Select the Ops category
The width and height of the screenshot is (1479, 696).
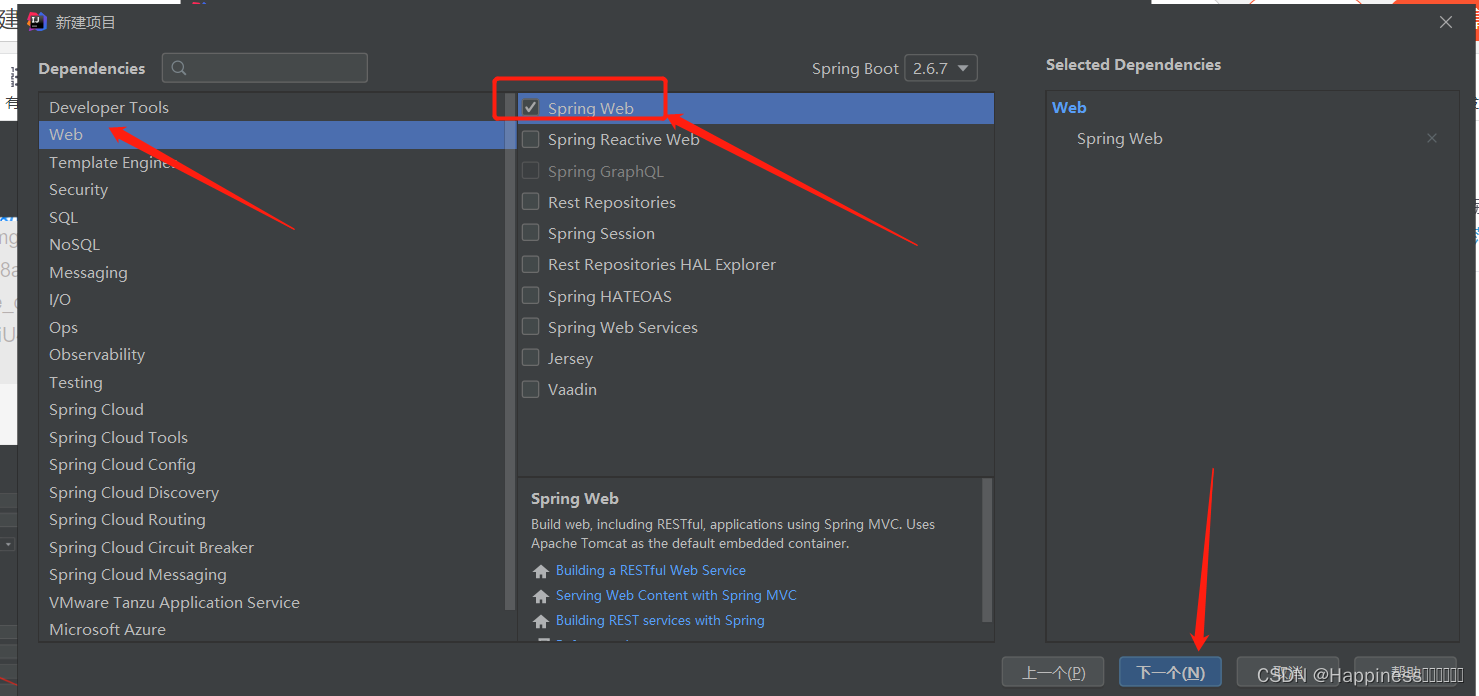pos(272,327)
